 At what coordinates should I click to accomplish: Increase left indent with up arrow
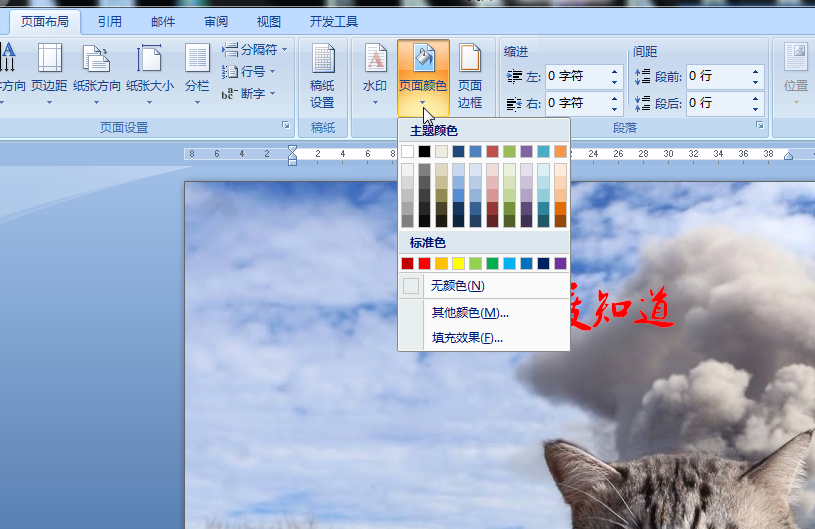614,72
